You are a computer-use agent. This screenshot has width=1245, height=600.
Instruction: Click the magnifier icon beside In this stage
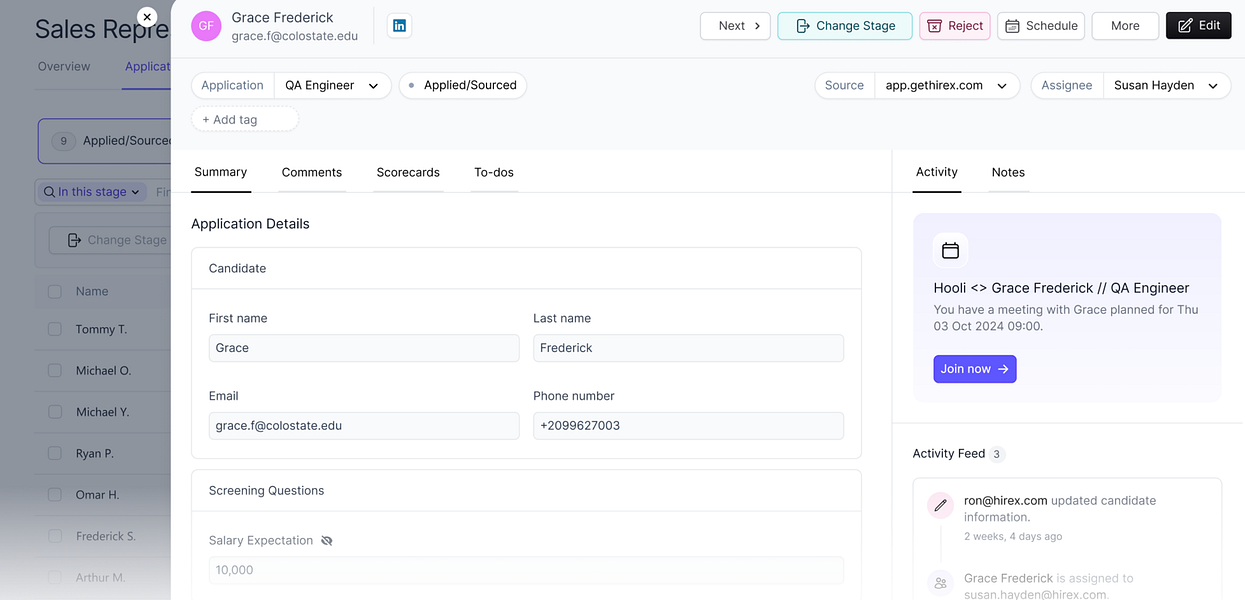point(49,192)
